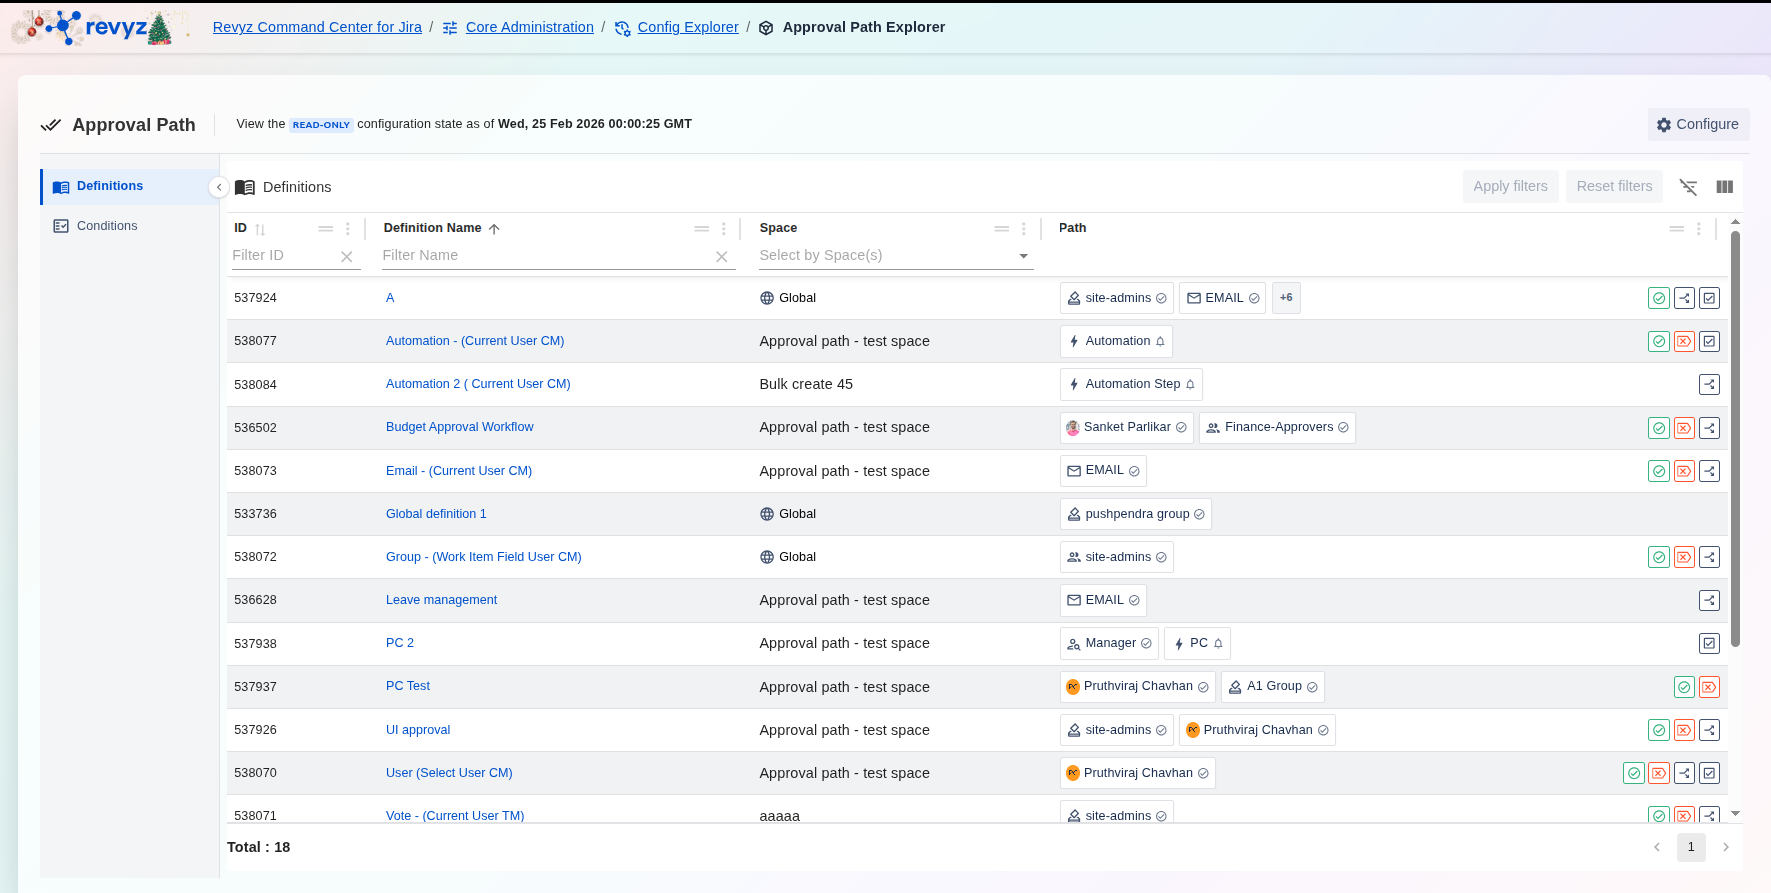The image size is (1771, 893).
Task: Clear the Filter Name field with X icon
Action: coord(721,257)
